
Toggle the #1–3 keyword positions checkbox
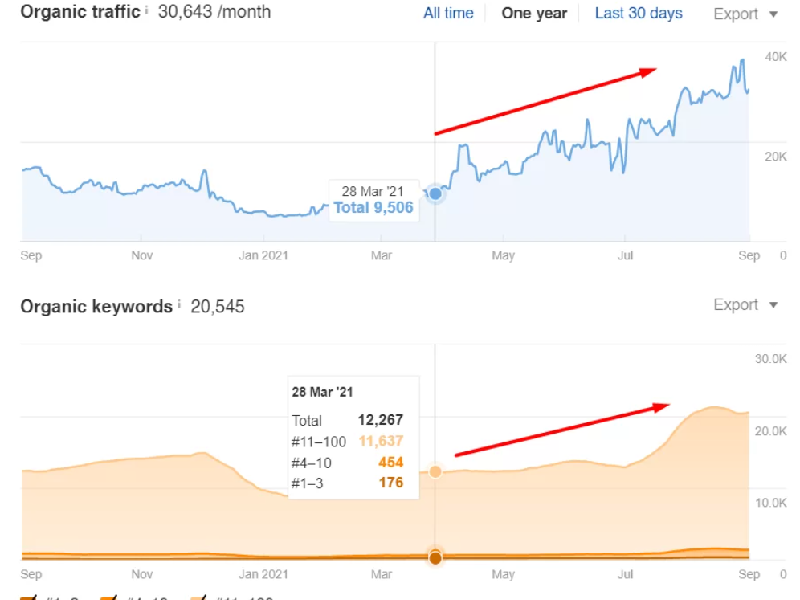pyautogui.click(x=28, y=597)
